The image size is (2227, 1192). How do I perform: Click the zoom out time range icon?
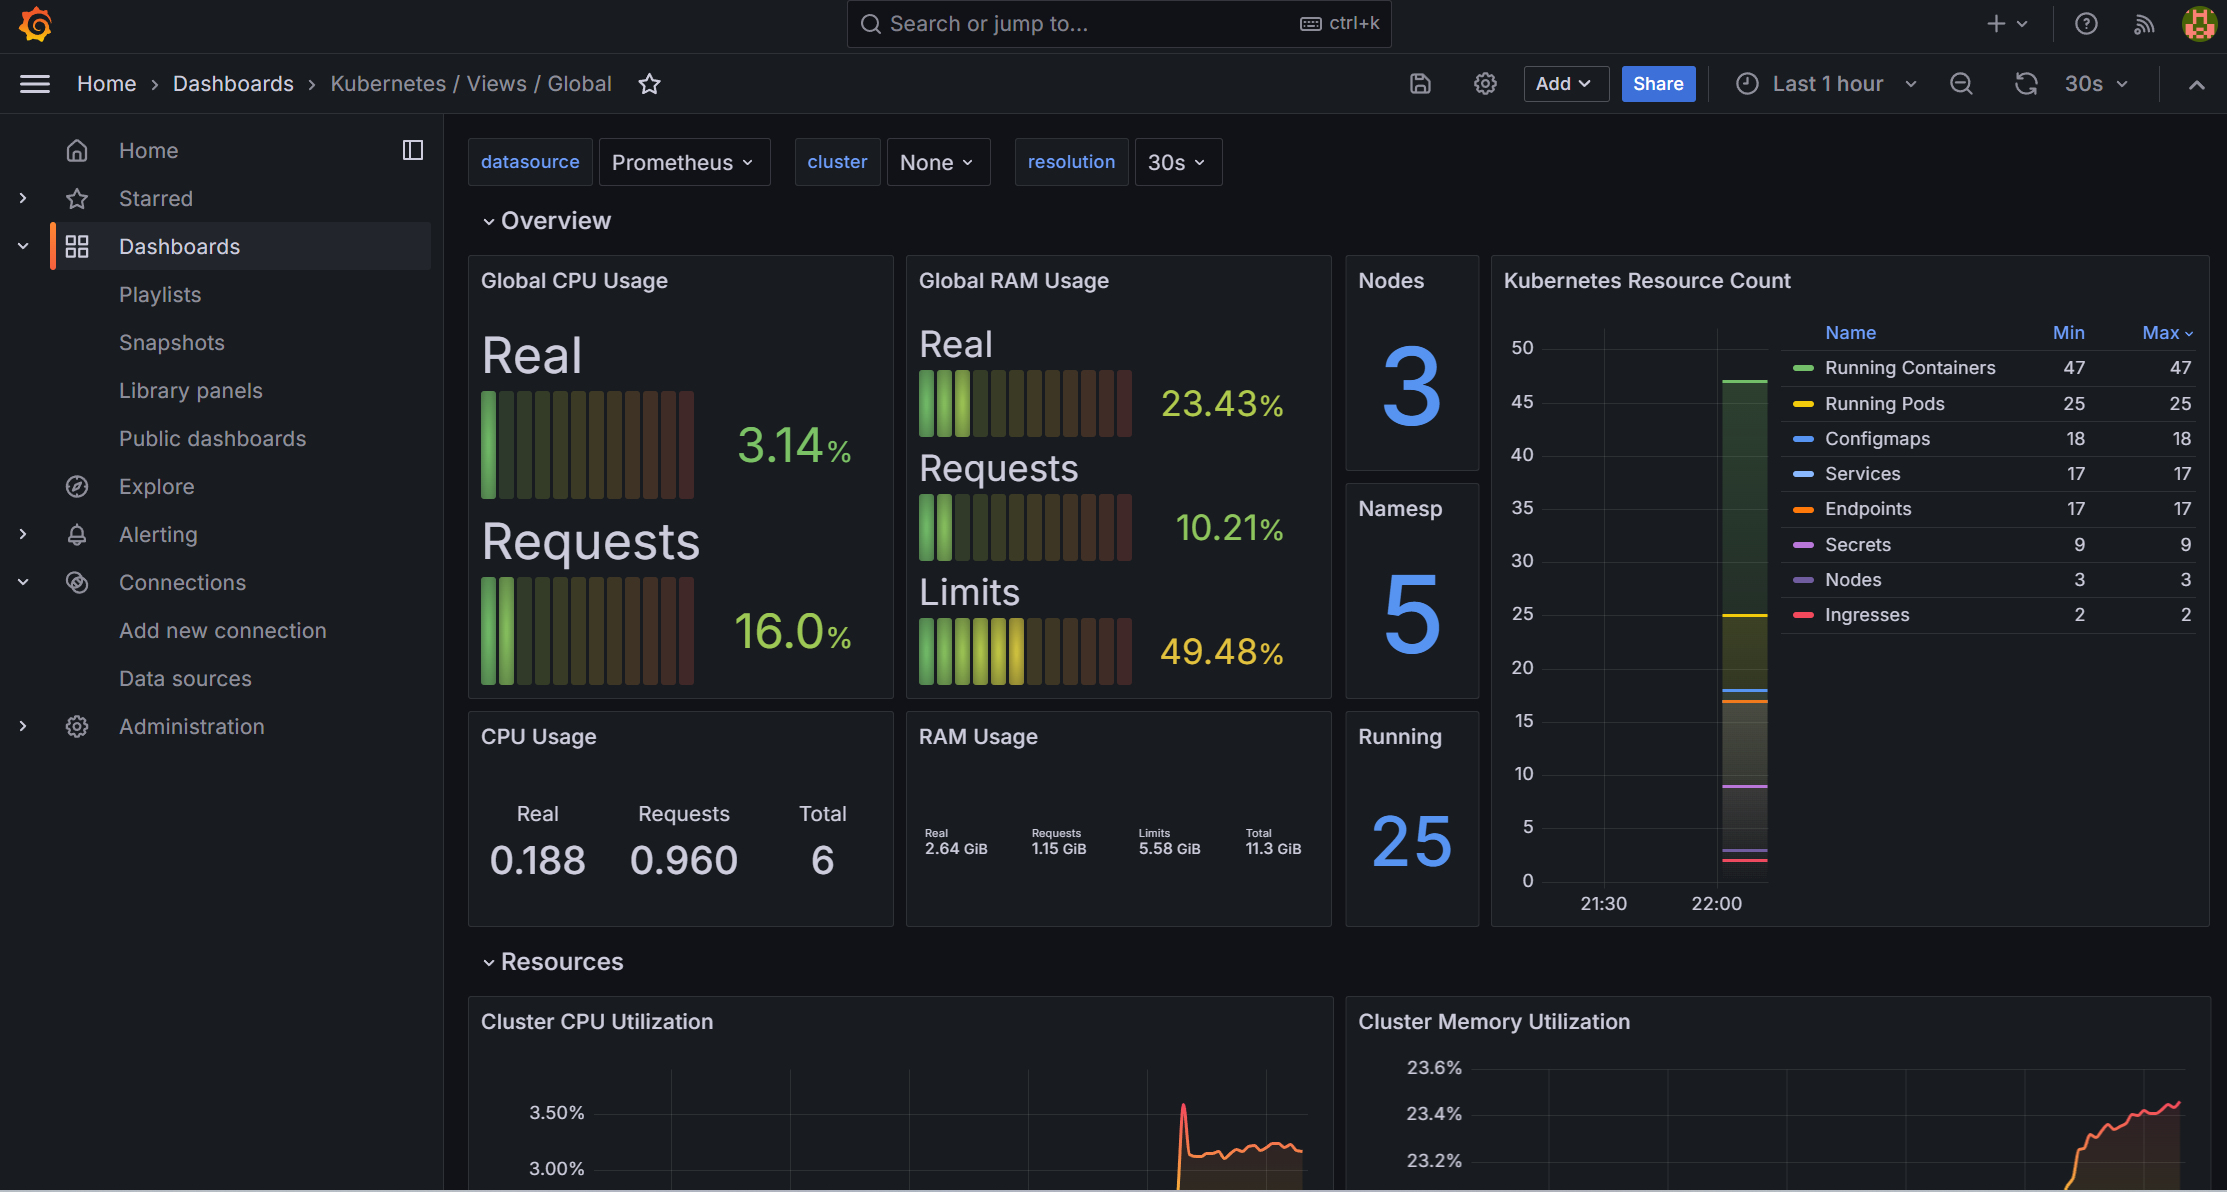(1961, 84)
